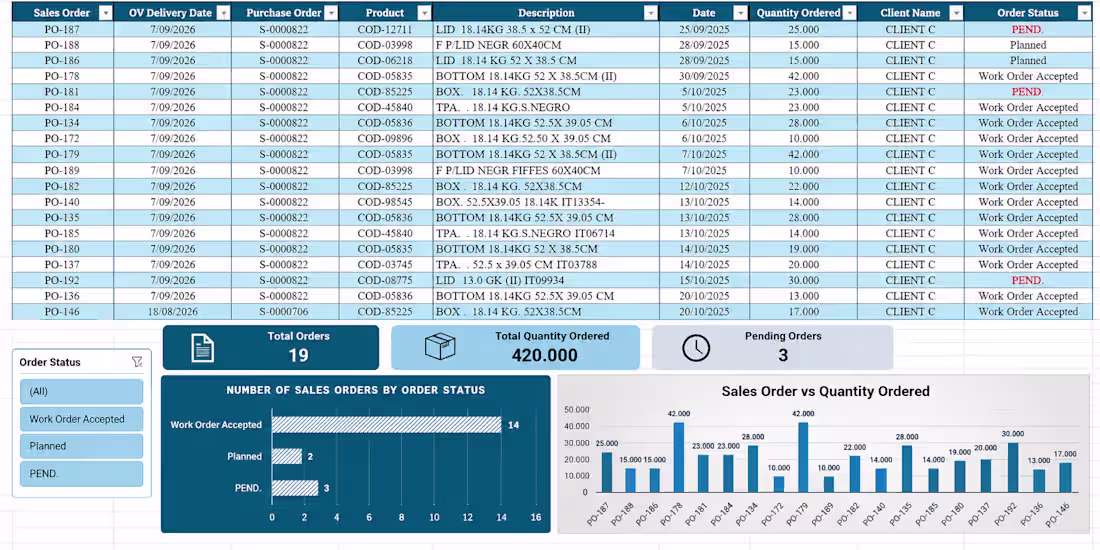1100x550 pixels.
Task: Open the Sales Order column filter dropdown
Action: pyautogui.click(x=105, y=13)
